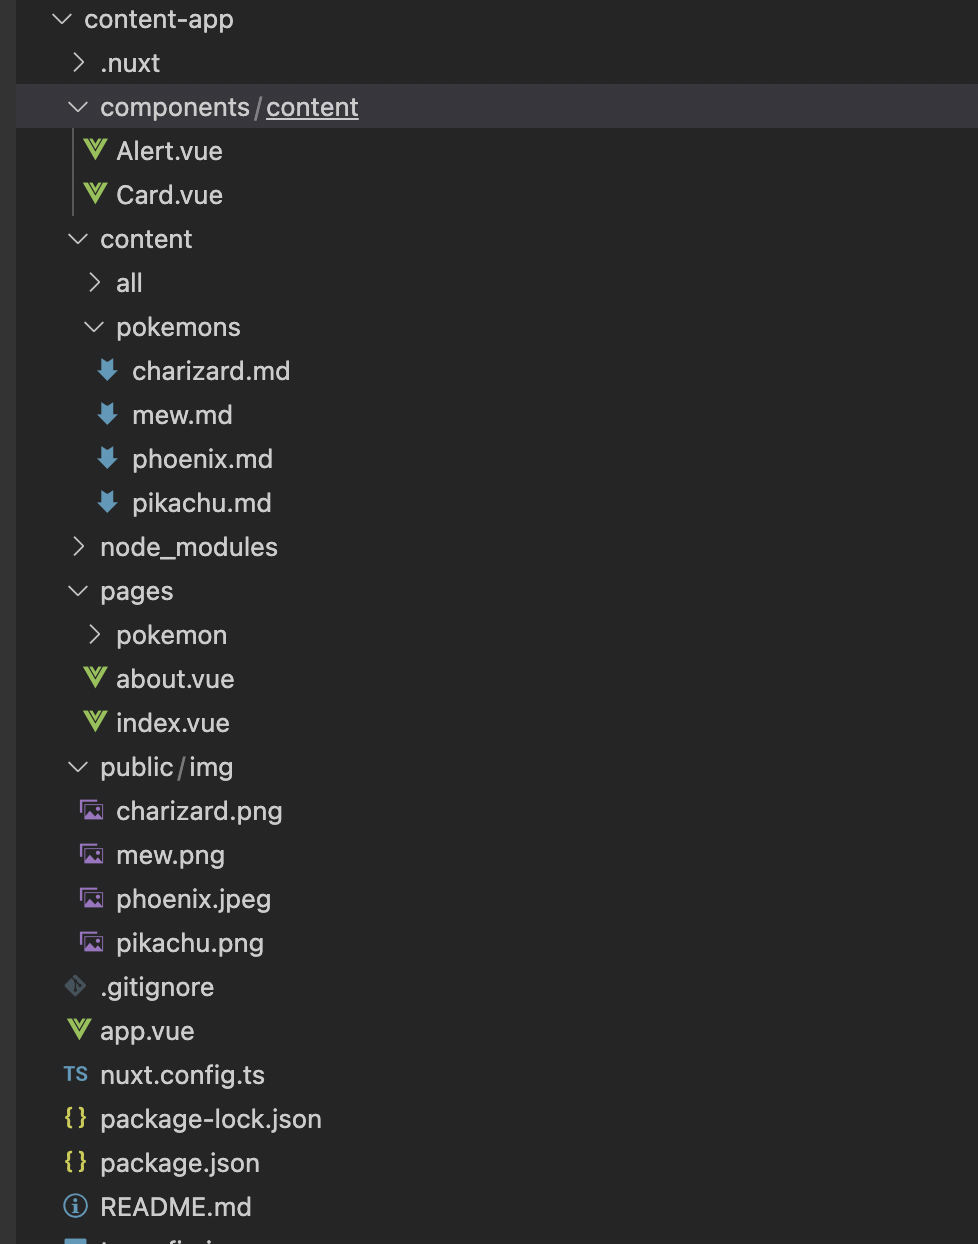978x1244 pixels.
Task: Open index.vue in the pages folder
Action: 172,723
